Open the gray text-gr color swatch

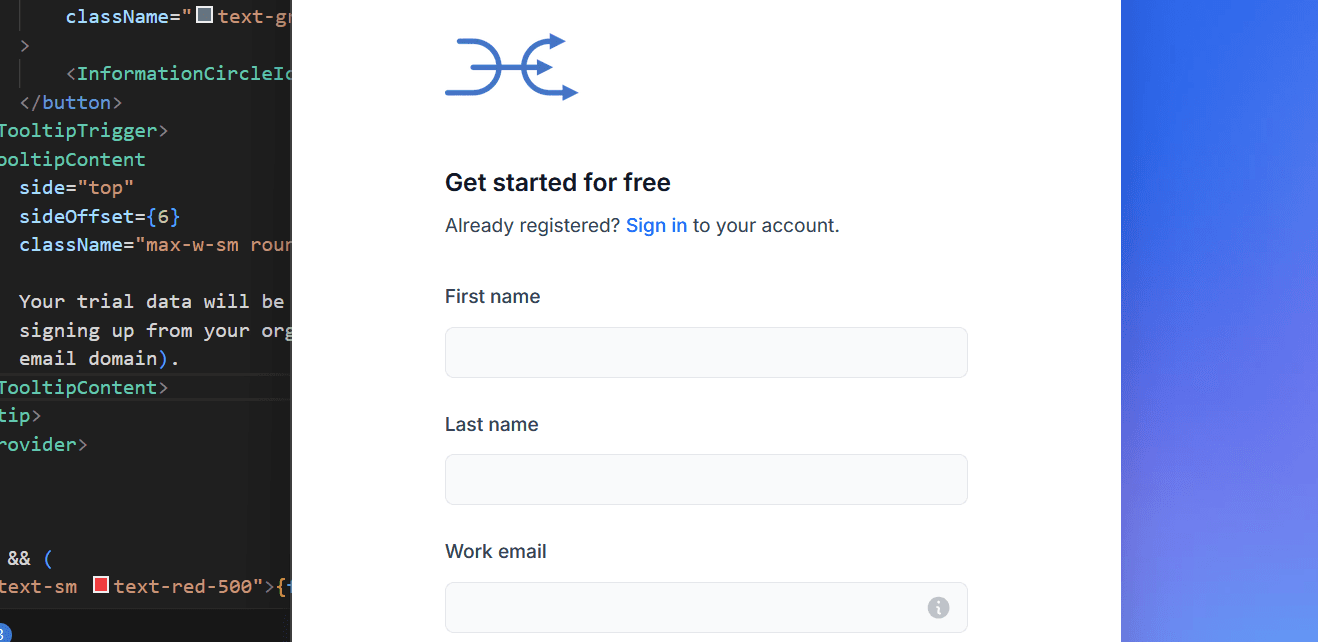point(205,15)
